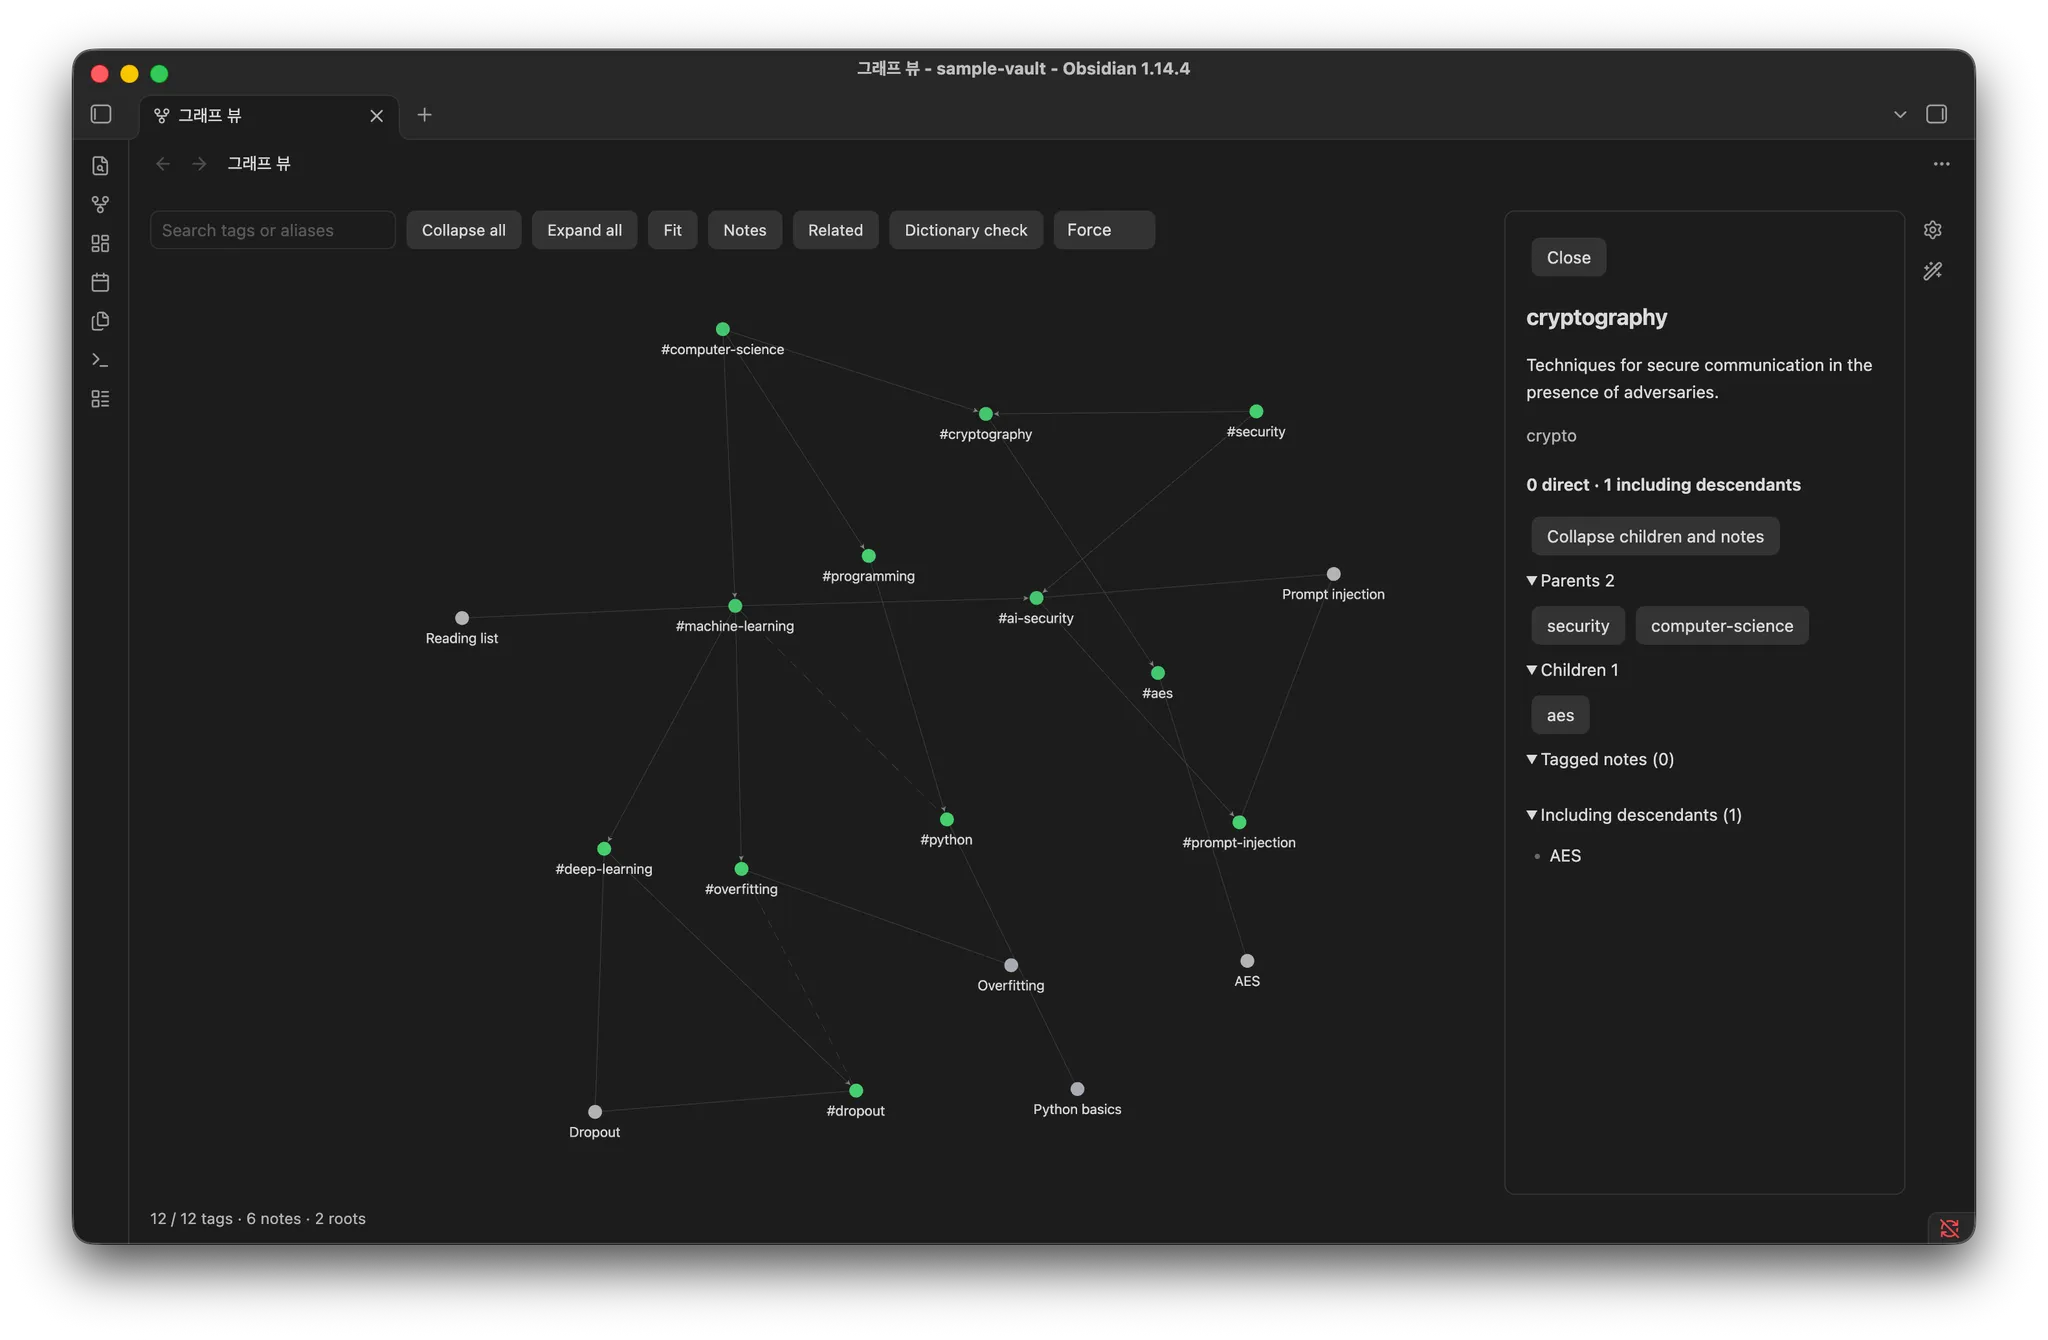The image size is (2048, 1340).
Task: Open the AES note link
Action: pos(1565,856)
